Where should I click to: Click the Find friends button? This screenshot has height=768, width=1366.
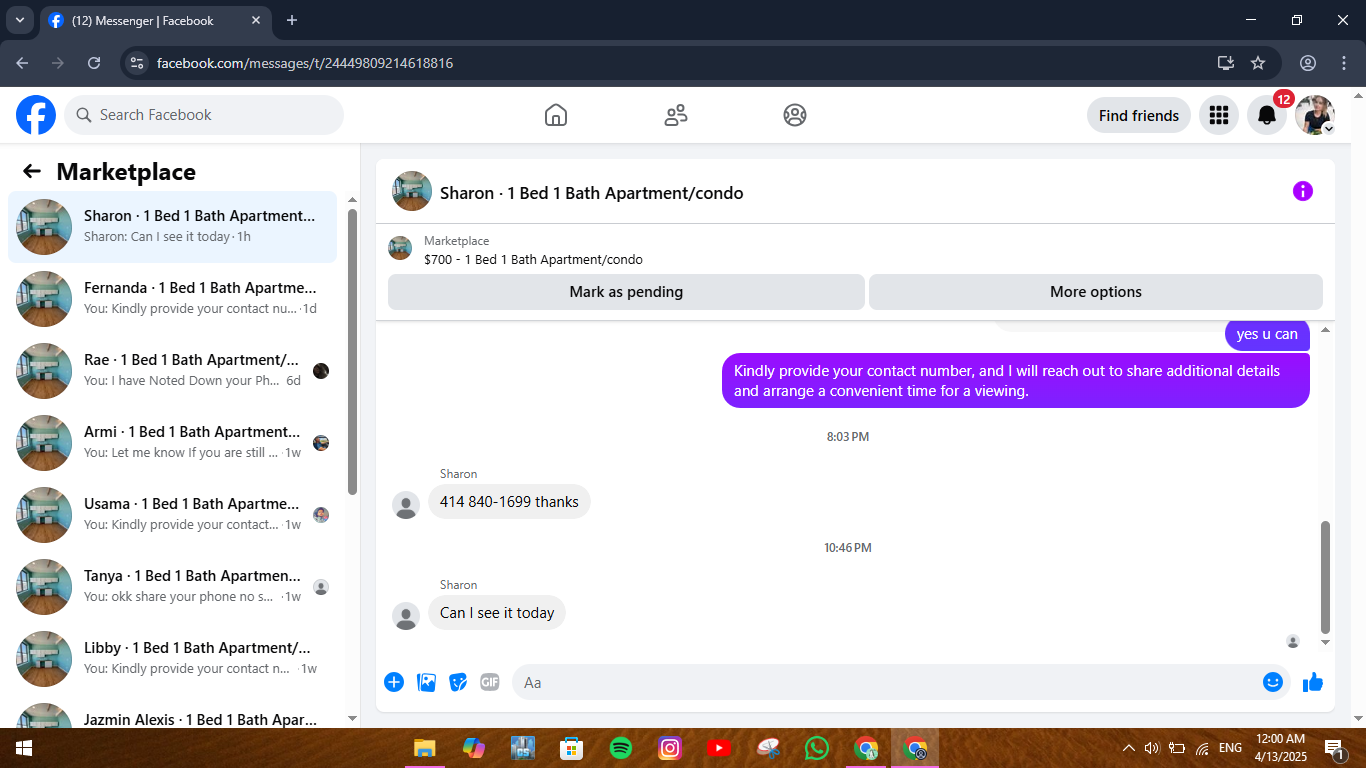1139,115
